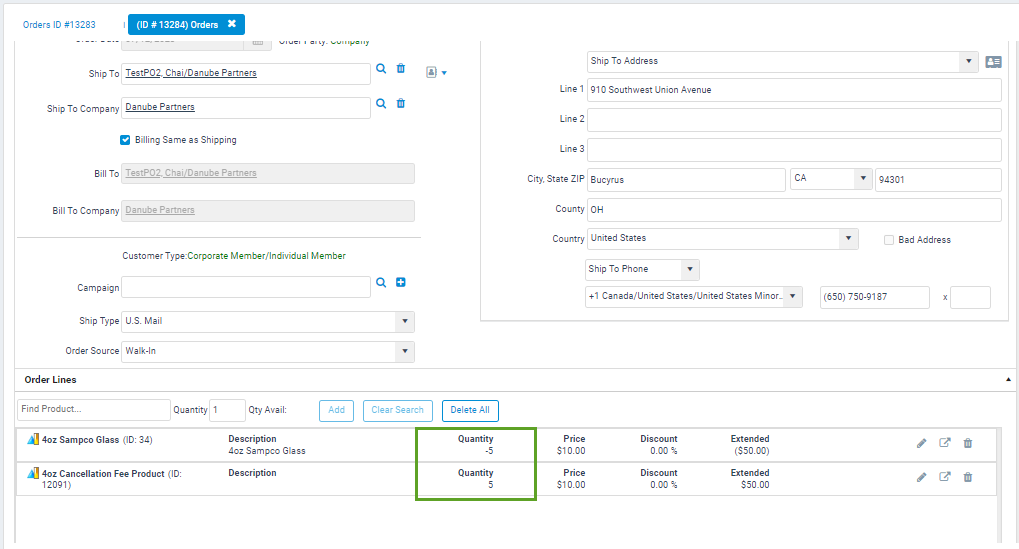Screen dimensions: 1019x549
Task: Click the Order Lines section header
Action: click(x=51, y=379)
